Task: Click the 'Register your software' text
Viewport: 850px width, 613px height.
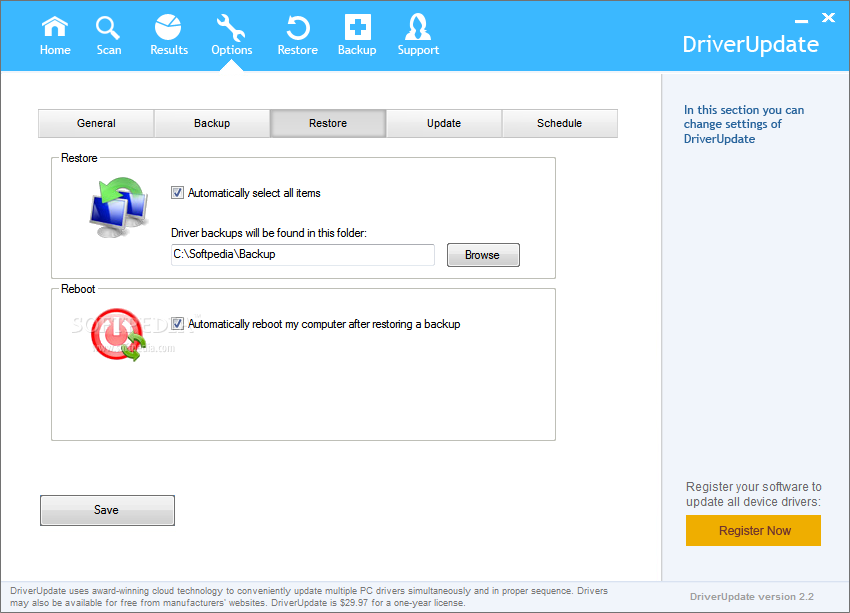Action: (x=754, y=494)
